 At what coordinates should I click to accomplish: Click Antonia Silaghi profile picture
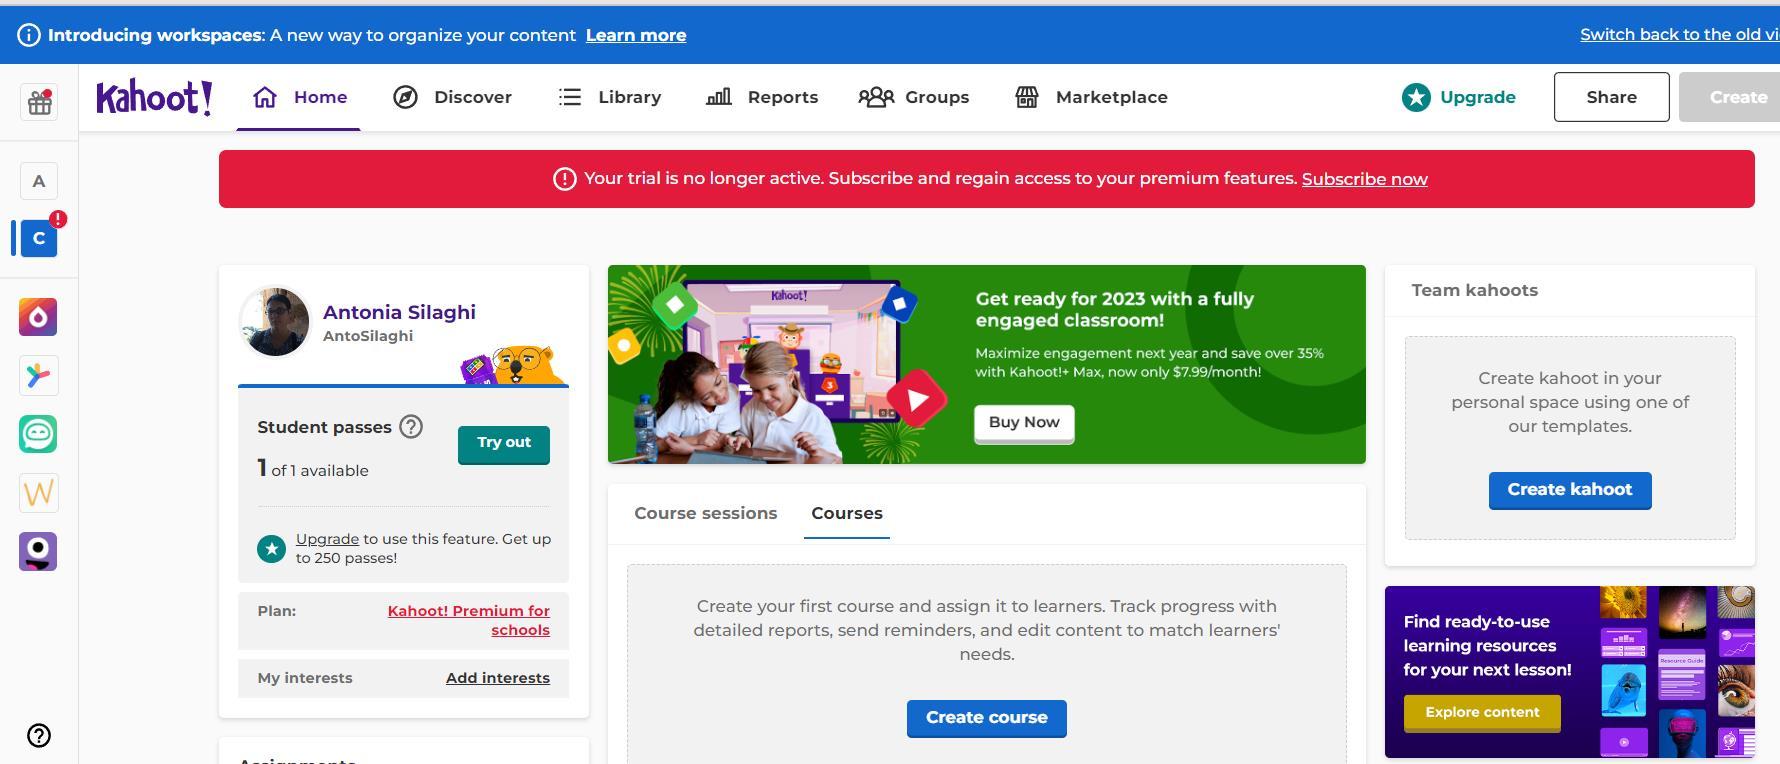[275, 322]
